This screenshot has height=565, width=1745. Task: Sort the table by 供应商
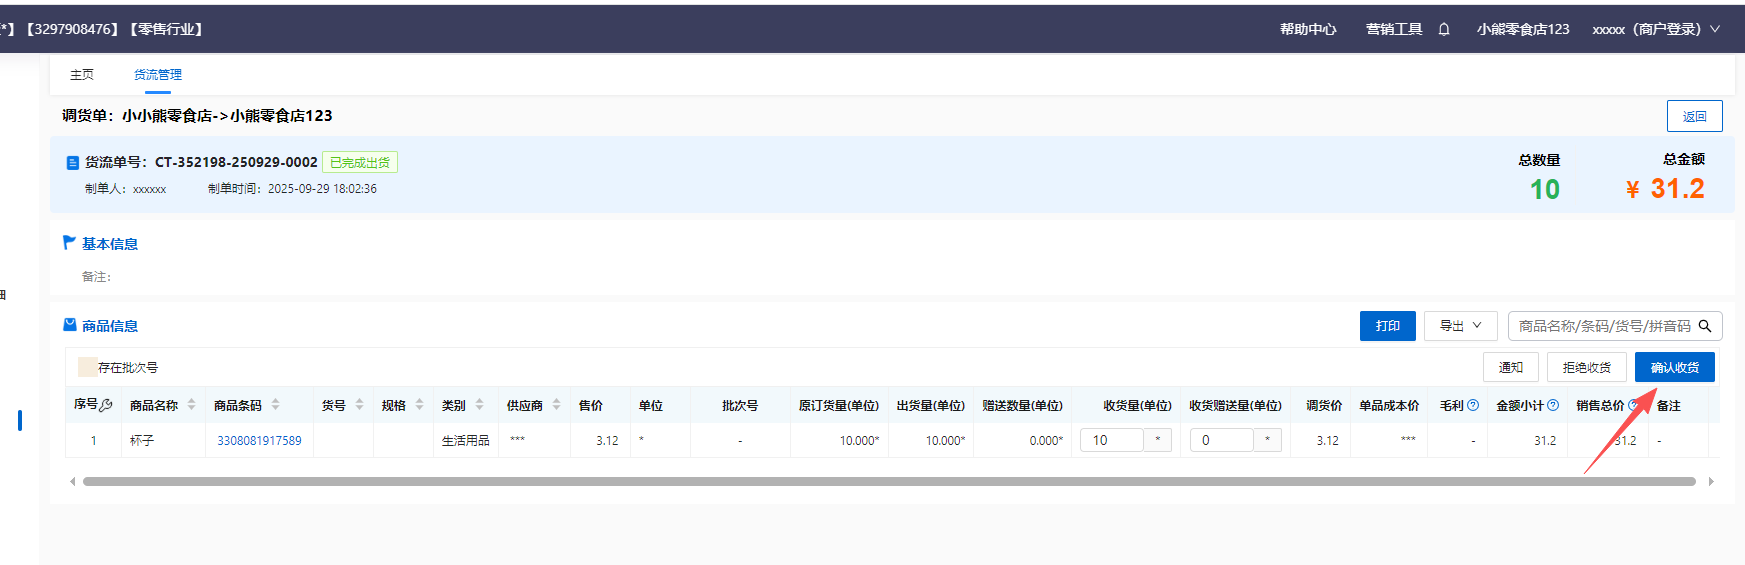(556, 405)
